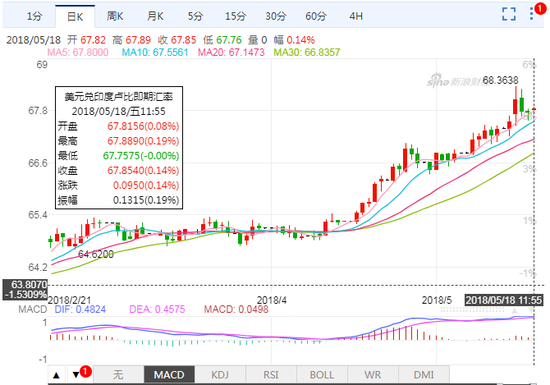
Task: Click the 最低 67.7575 tooltip row
Action: [119, 156]
